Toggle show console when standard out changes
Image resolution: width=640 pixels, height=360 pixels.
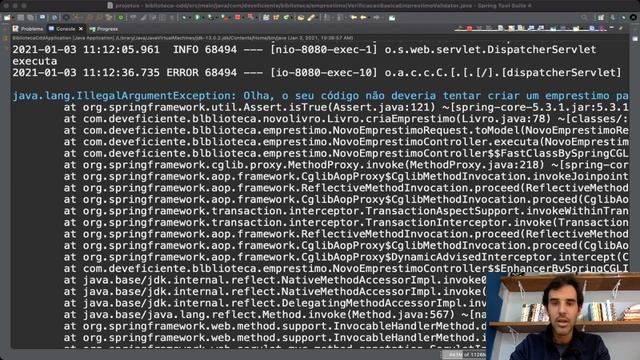(531, 29)
